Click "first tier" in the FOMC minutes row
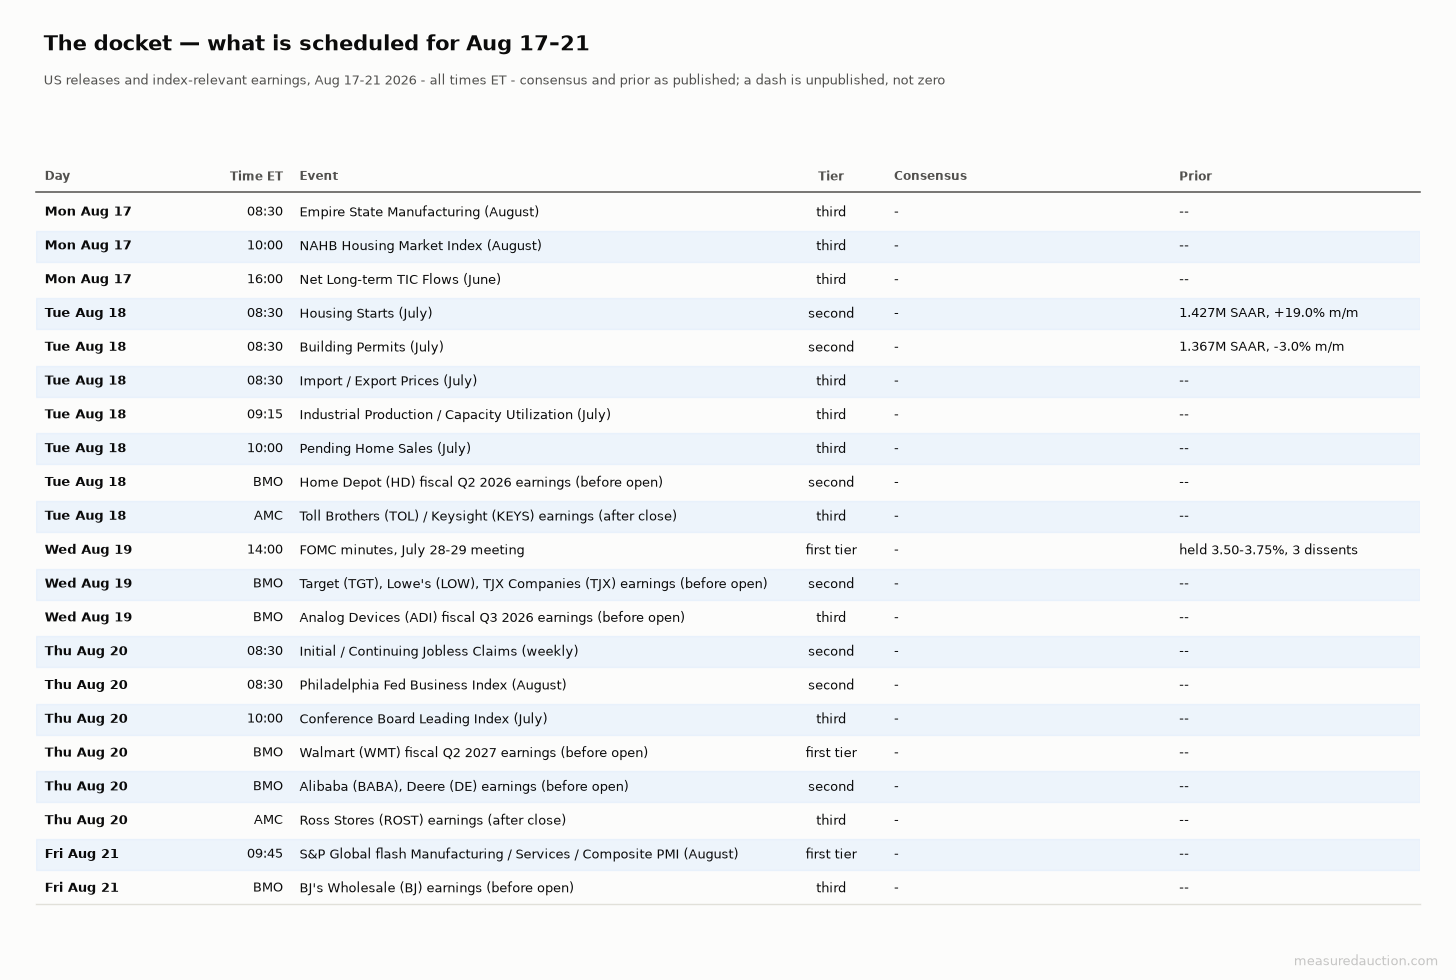Viewport: 1456px width, 980px height. 831,550
